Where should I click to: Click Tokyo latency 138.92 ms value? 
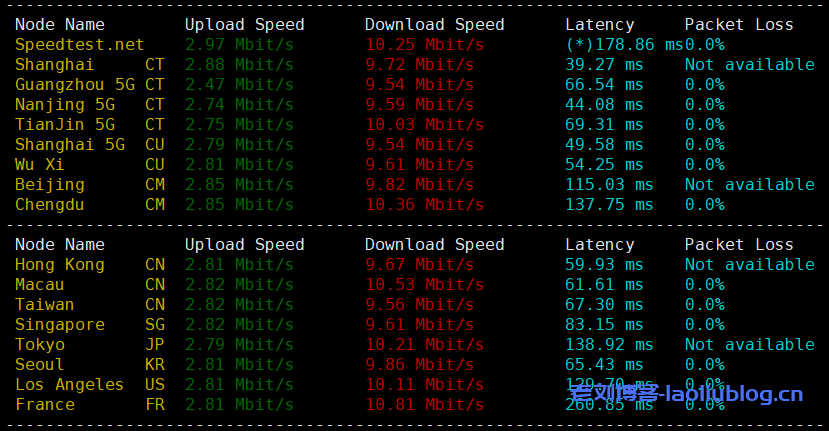(x=609, y=345)
